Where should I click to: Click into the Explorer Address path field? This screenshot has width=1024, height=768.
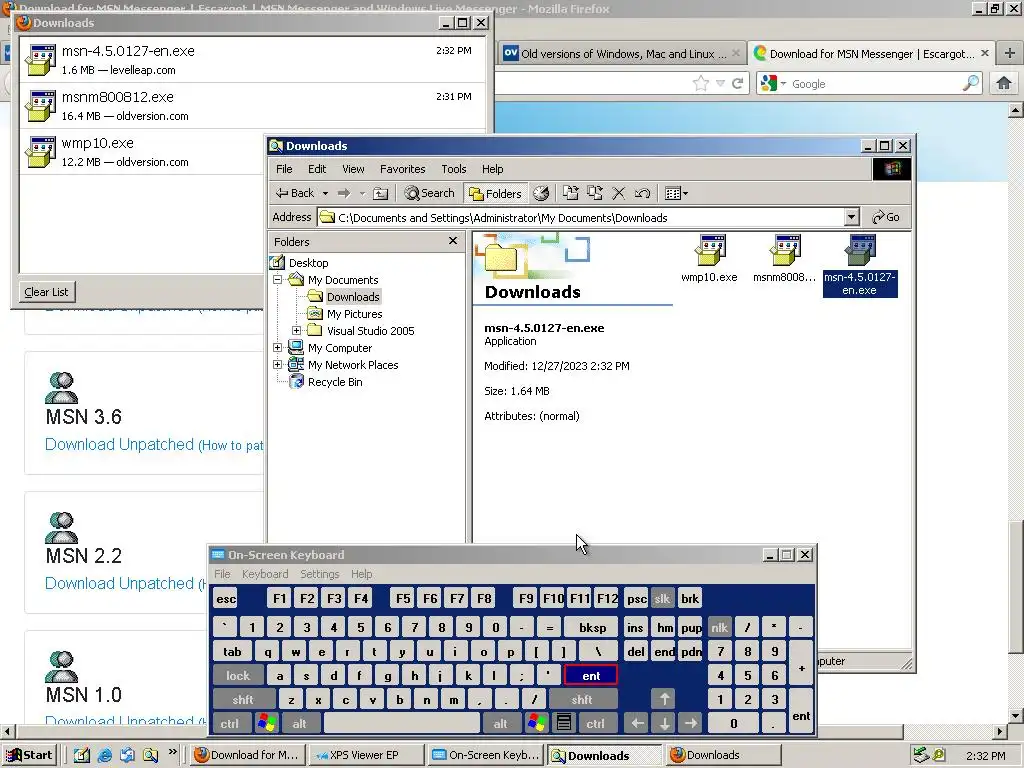tap(580, 217)
